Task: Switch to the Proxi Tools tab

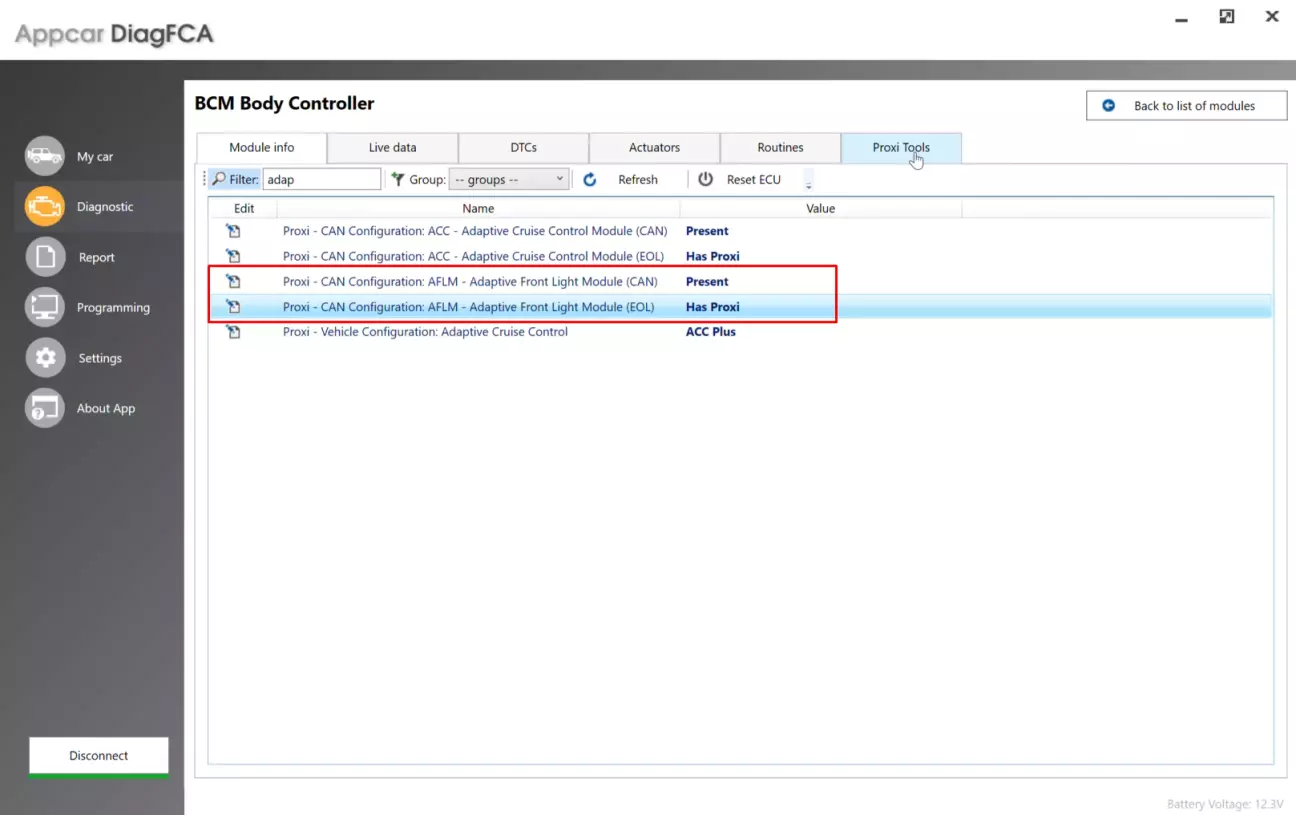Action: pos(900,148)
